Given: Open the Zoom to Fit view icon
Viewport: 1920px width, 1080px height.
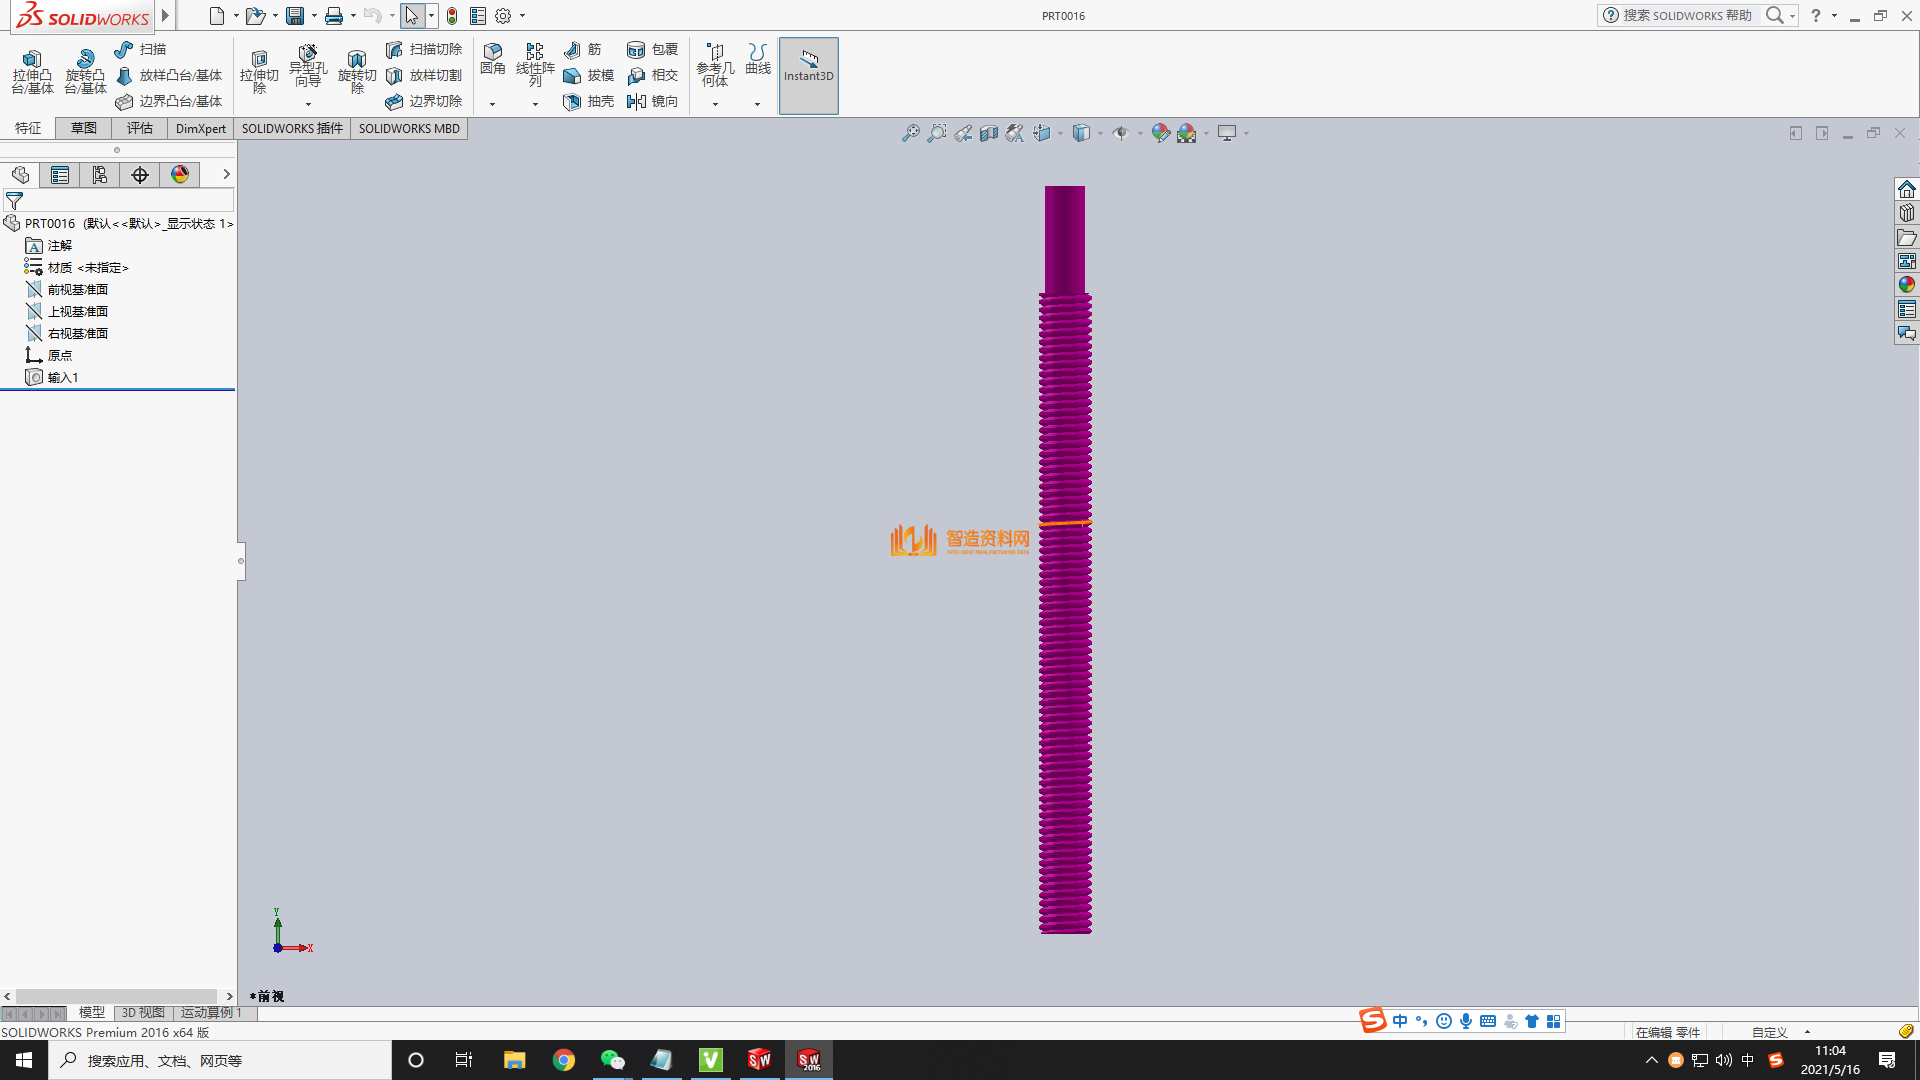Looking at the screenshot, I should pos(910,133).
